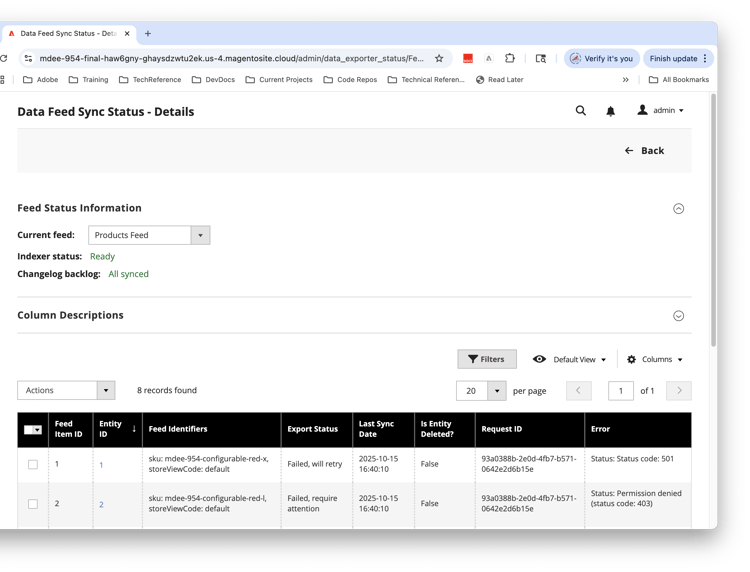This screenshot has height=572, width=750.
Task: Open the Adobe bookmarks folder
Action: pos(41,80)
